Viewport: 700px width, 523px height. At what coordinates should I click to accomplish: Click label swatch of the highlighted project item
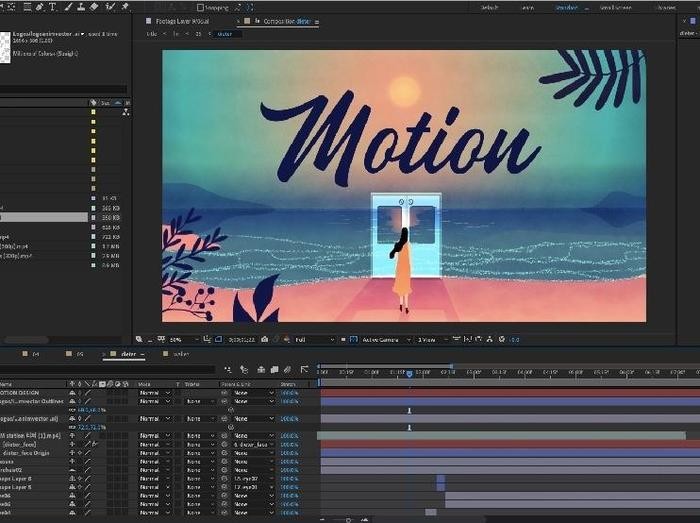pos(93,218)
